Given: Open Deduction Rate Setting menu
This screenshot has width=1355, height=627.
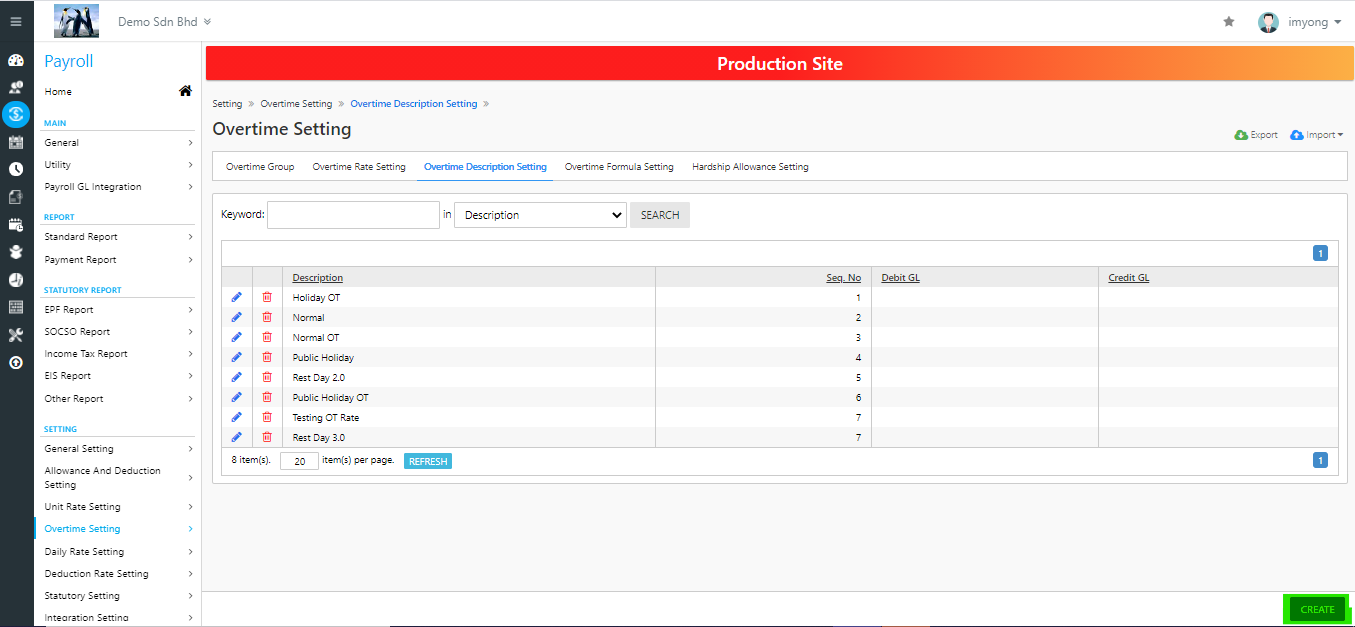Looking at the screenshot, I should coord(118,574).
